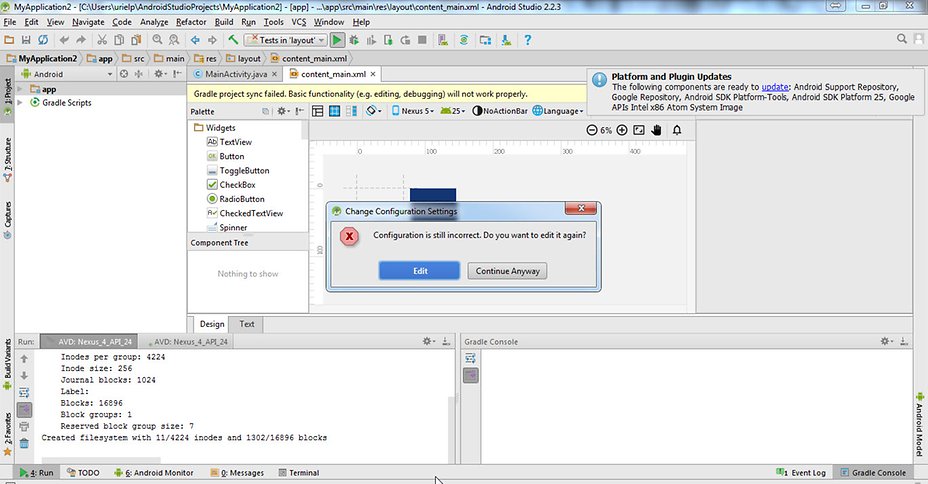Open the orientation rotate dropdown in design toolbar
This screenshot has height=484, width=928.
373,111
